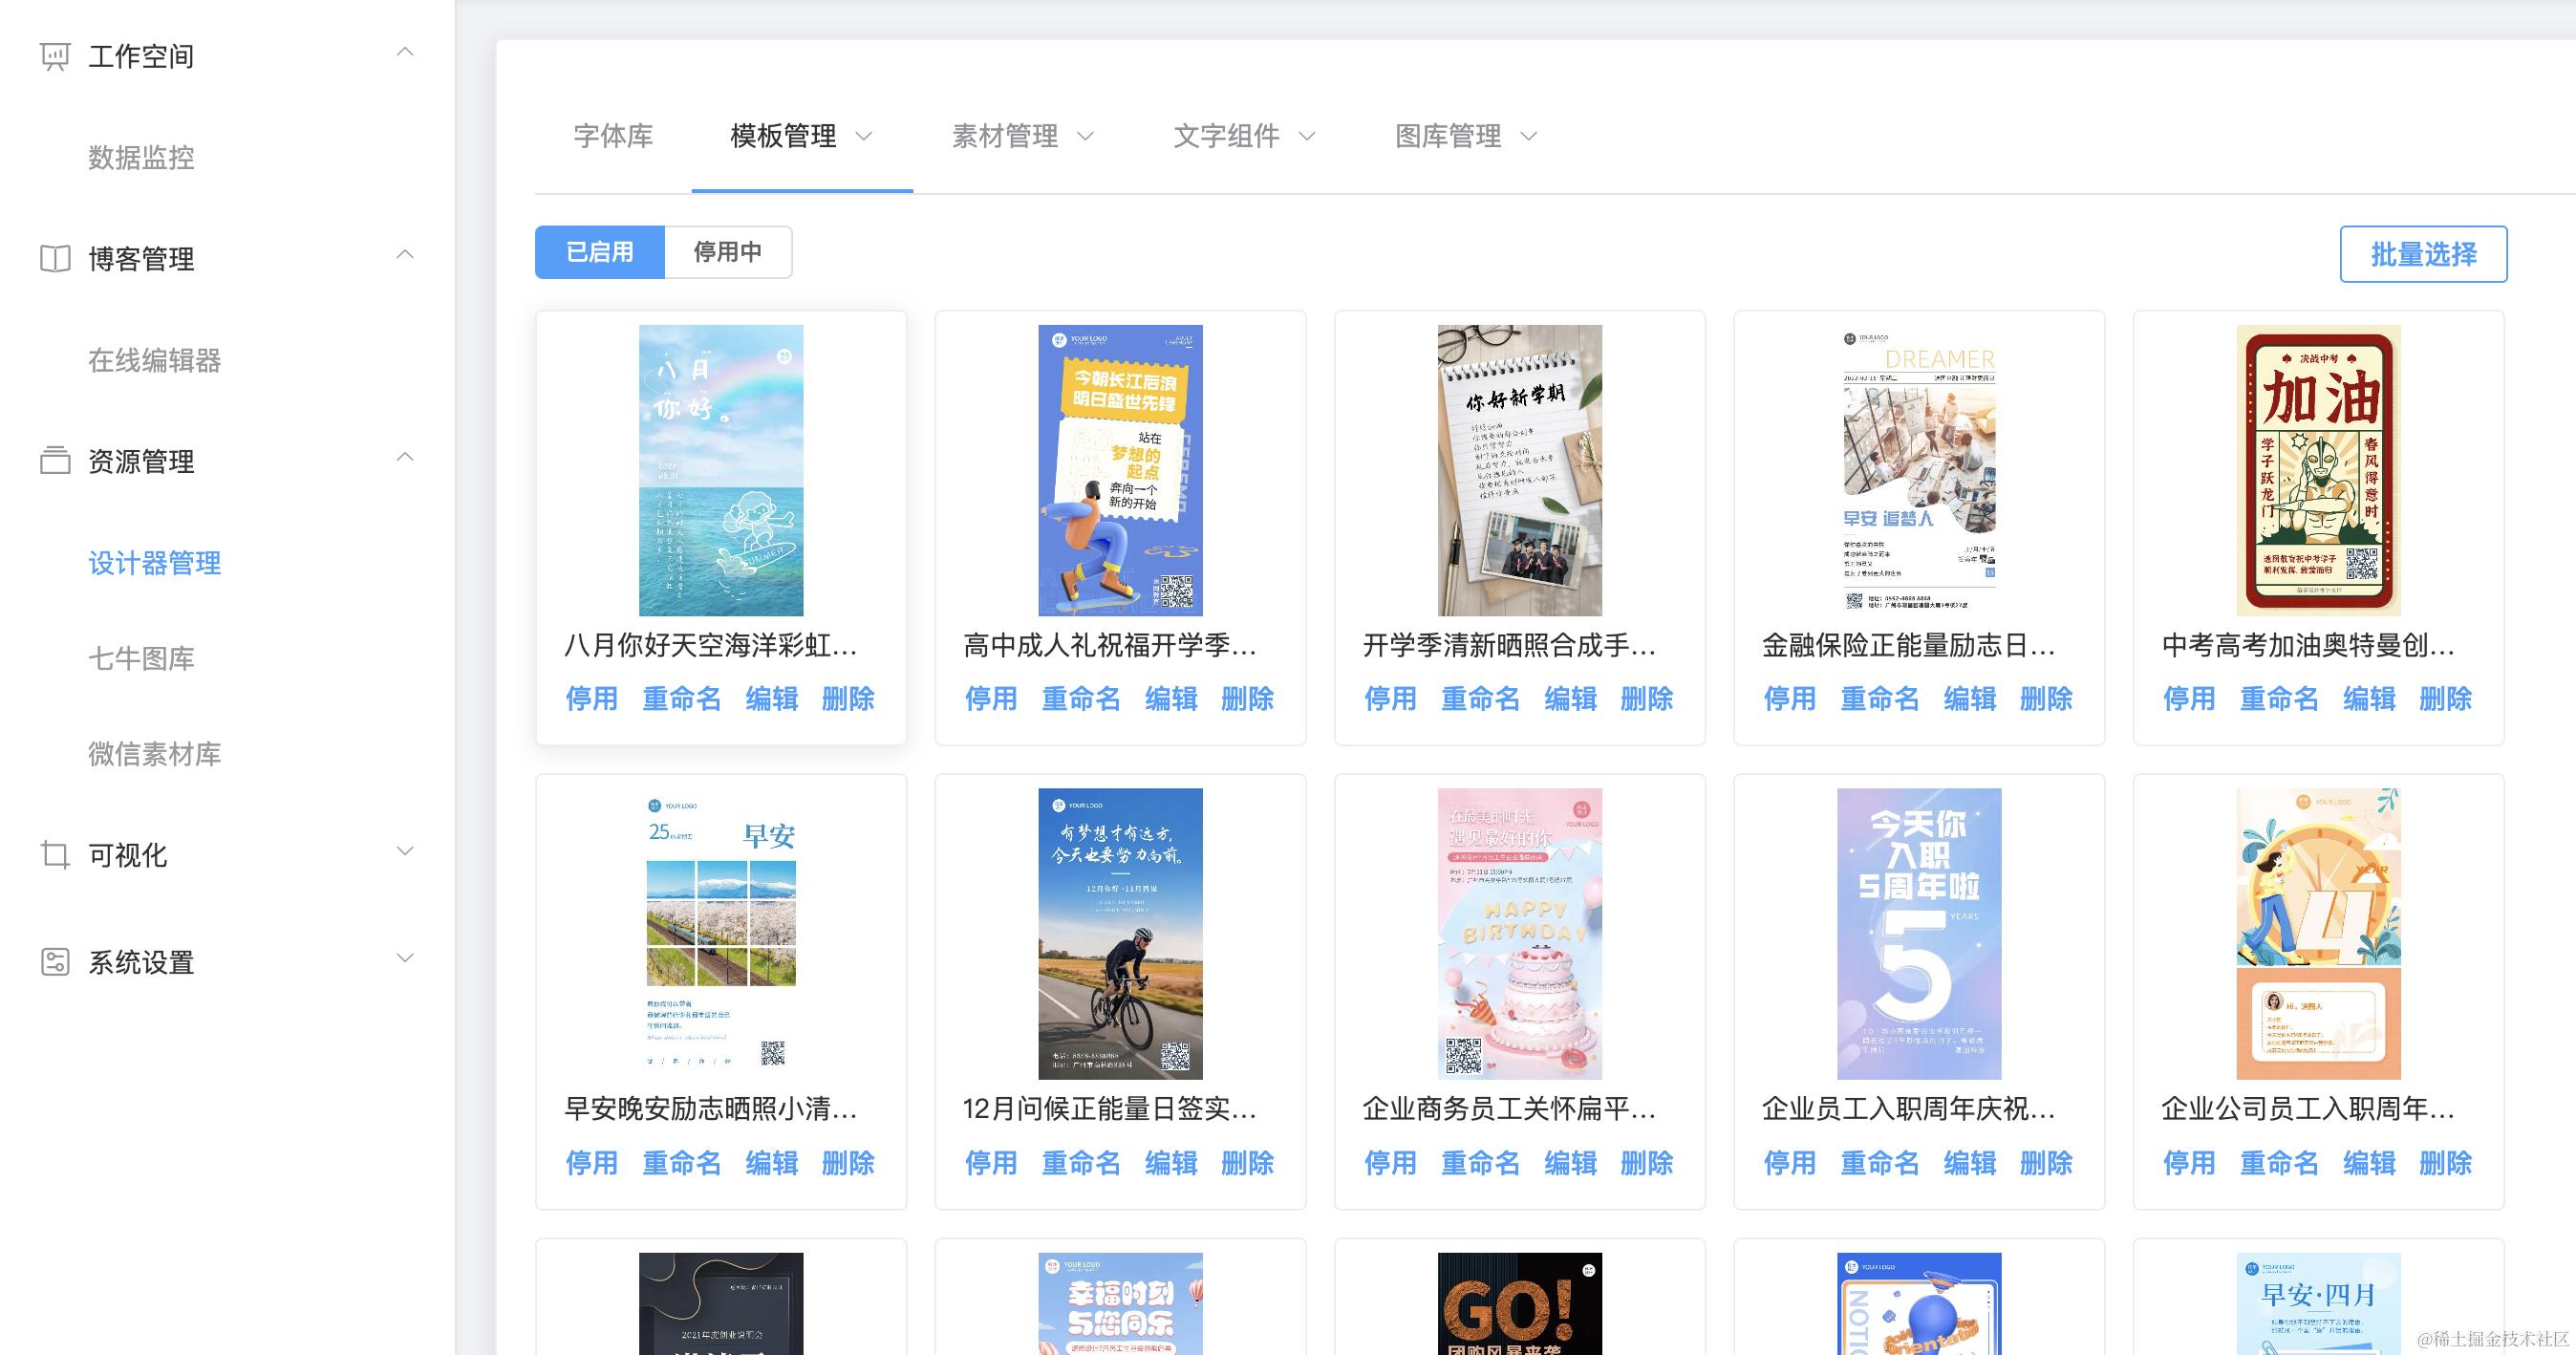2576x1355 pixels.
Task: Select the 素材管理 tab
Action: pos(1005,136)
